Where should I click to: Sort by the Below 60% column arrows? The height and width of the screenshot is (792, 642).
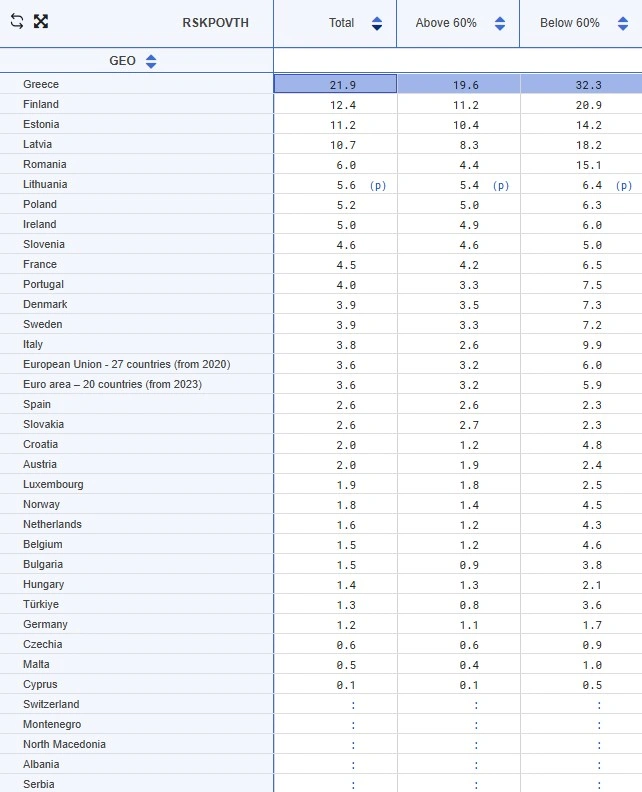pyautogui.click(x=623, y=23)
